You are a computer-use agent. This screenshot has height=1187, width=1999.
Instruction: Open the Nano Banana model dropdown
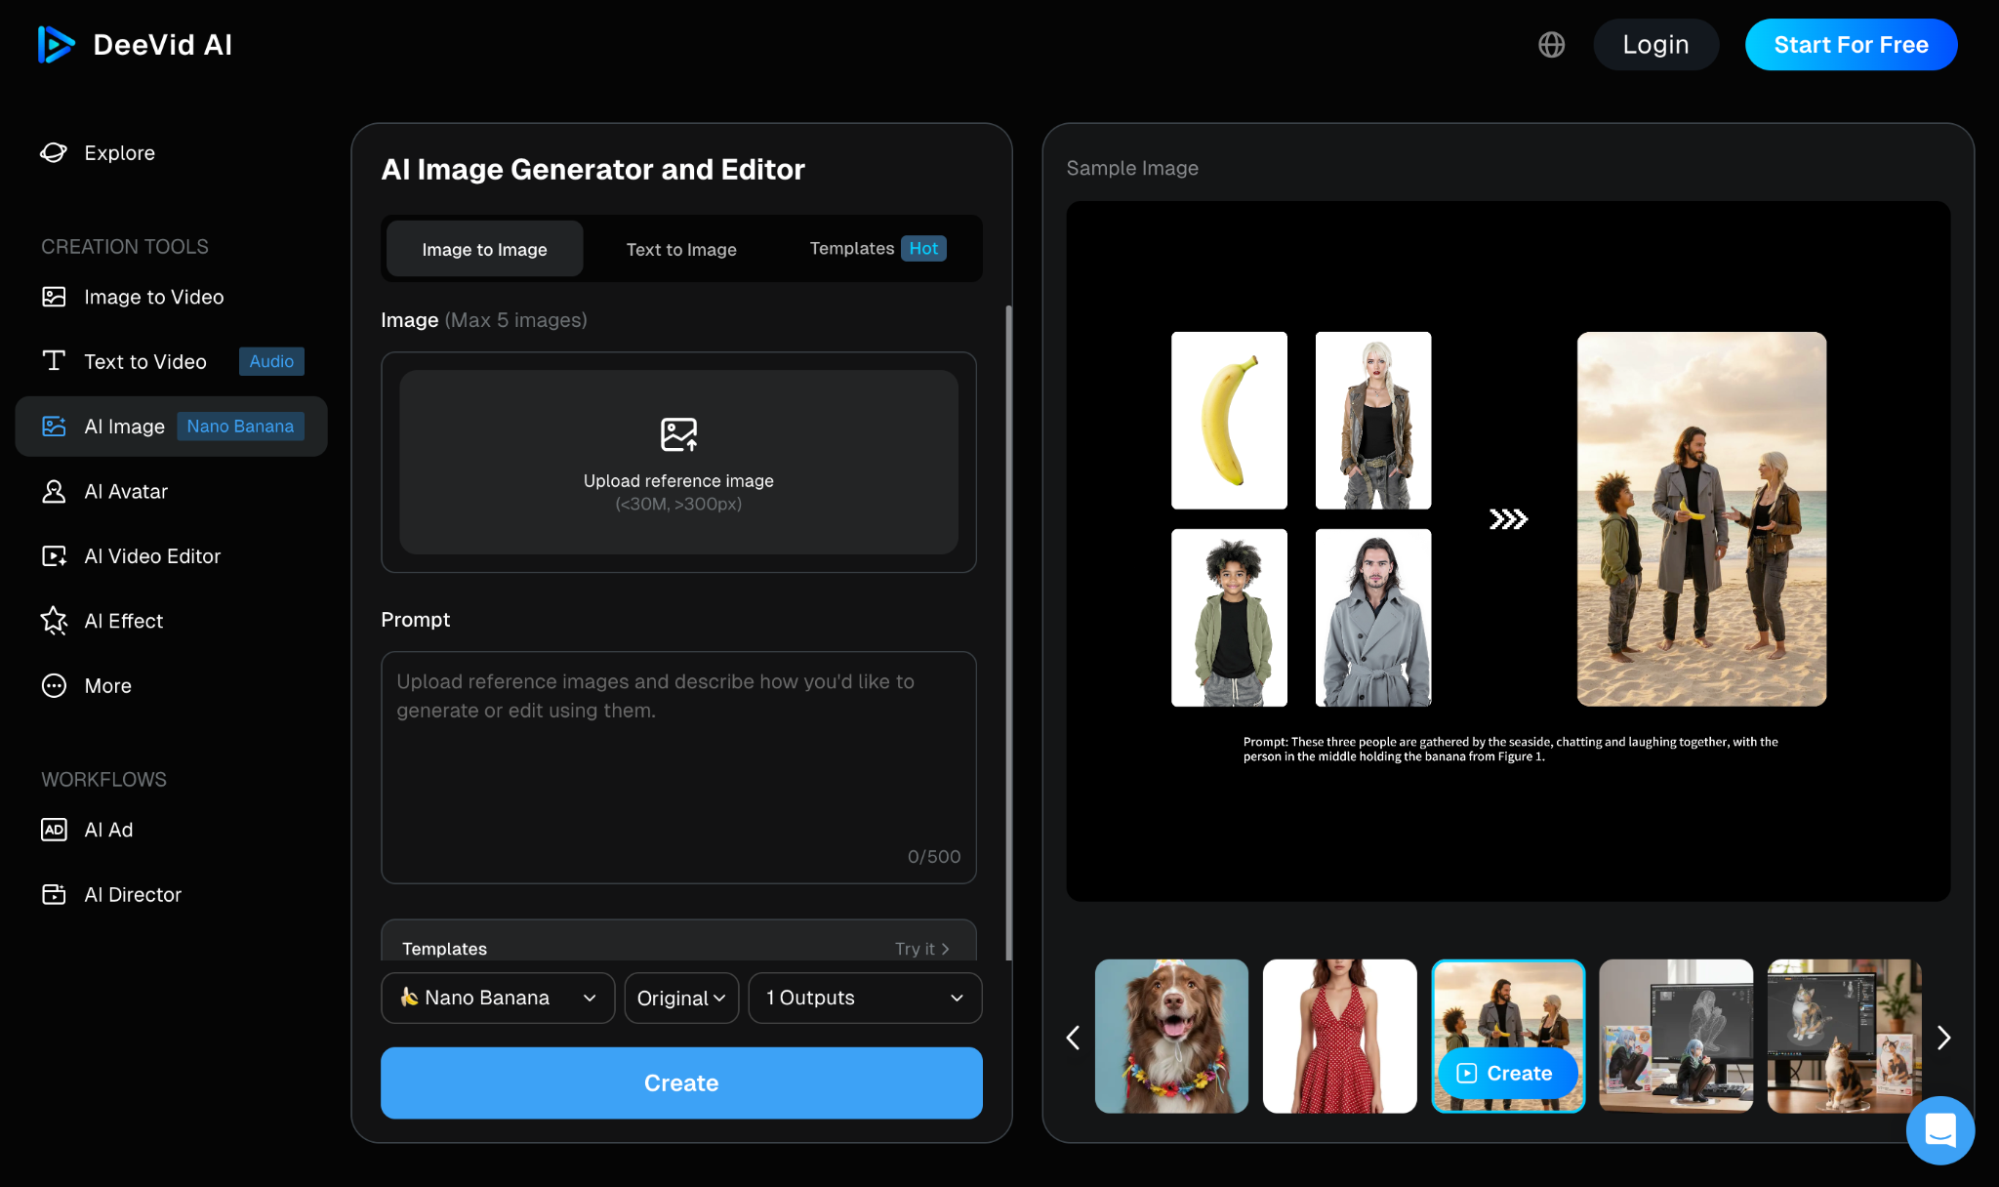click(497, 997)
